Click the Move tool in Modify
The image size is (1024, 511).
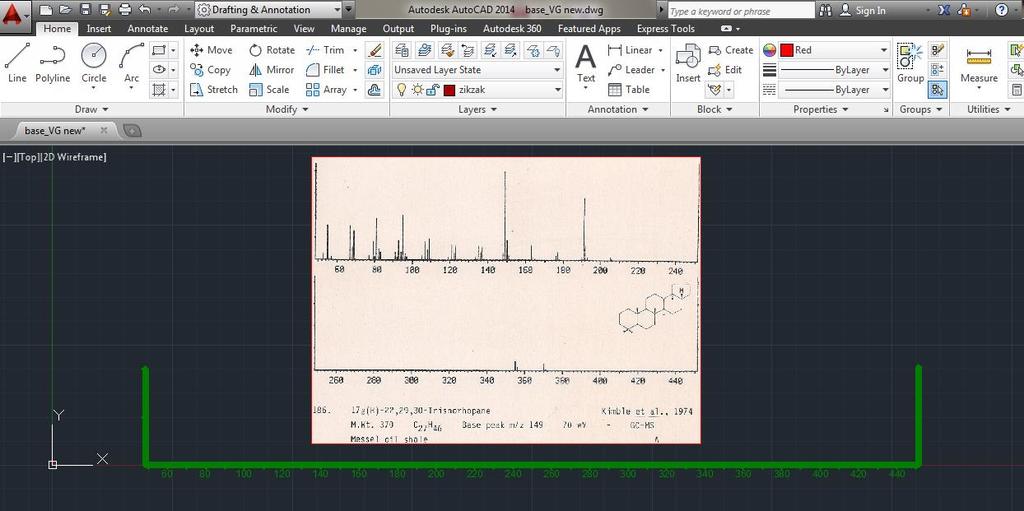coord(211,50)
